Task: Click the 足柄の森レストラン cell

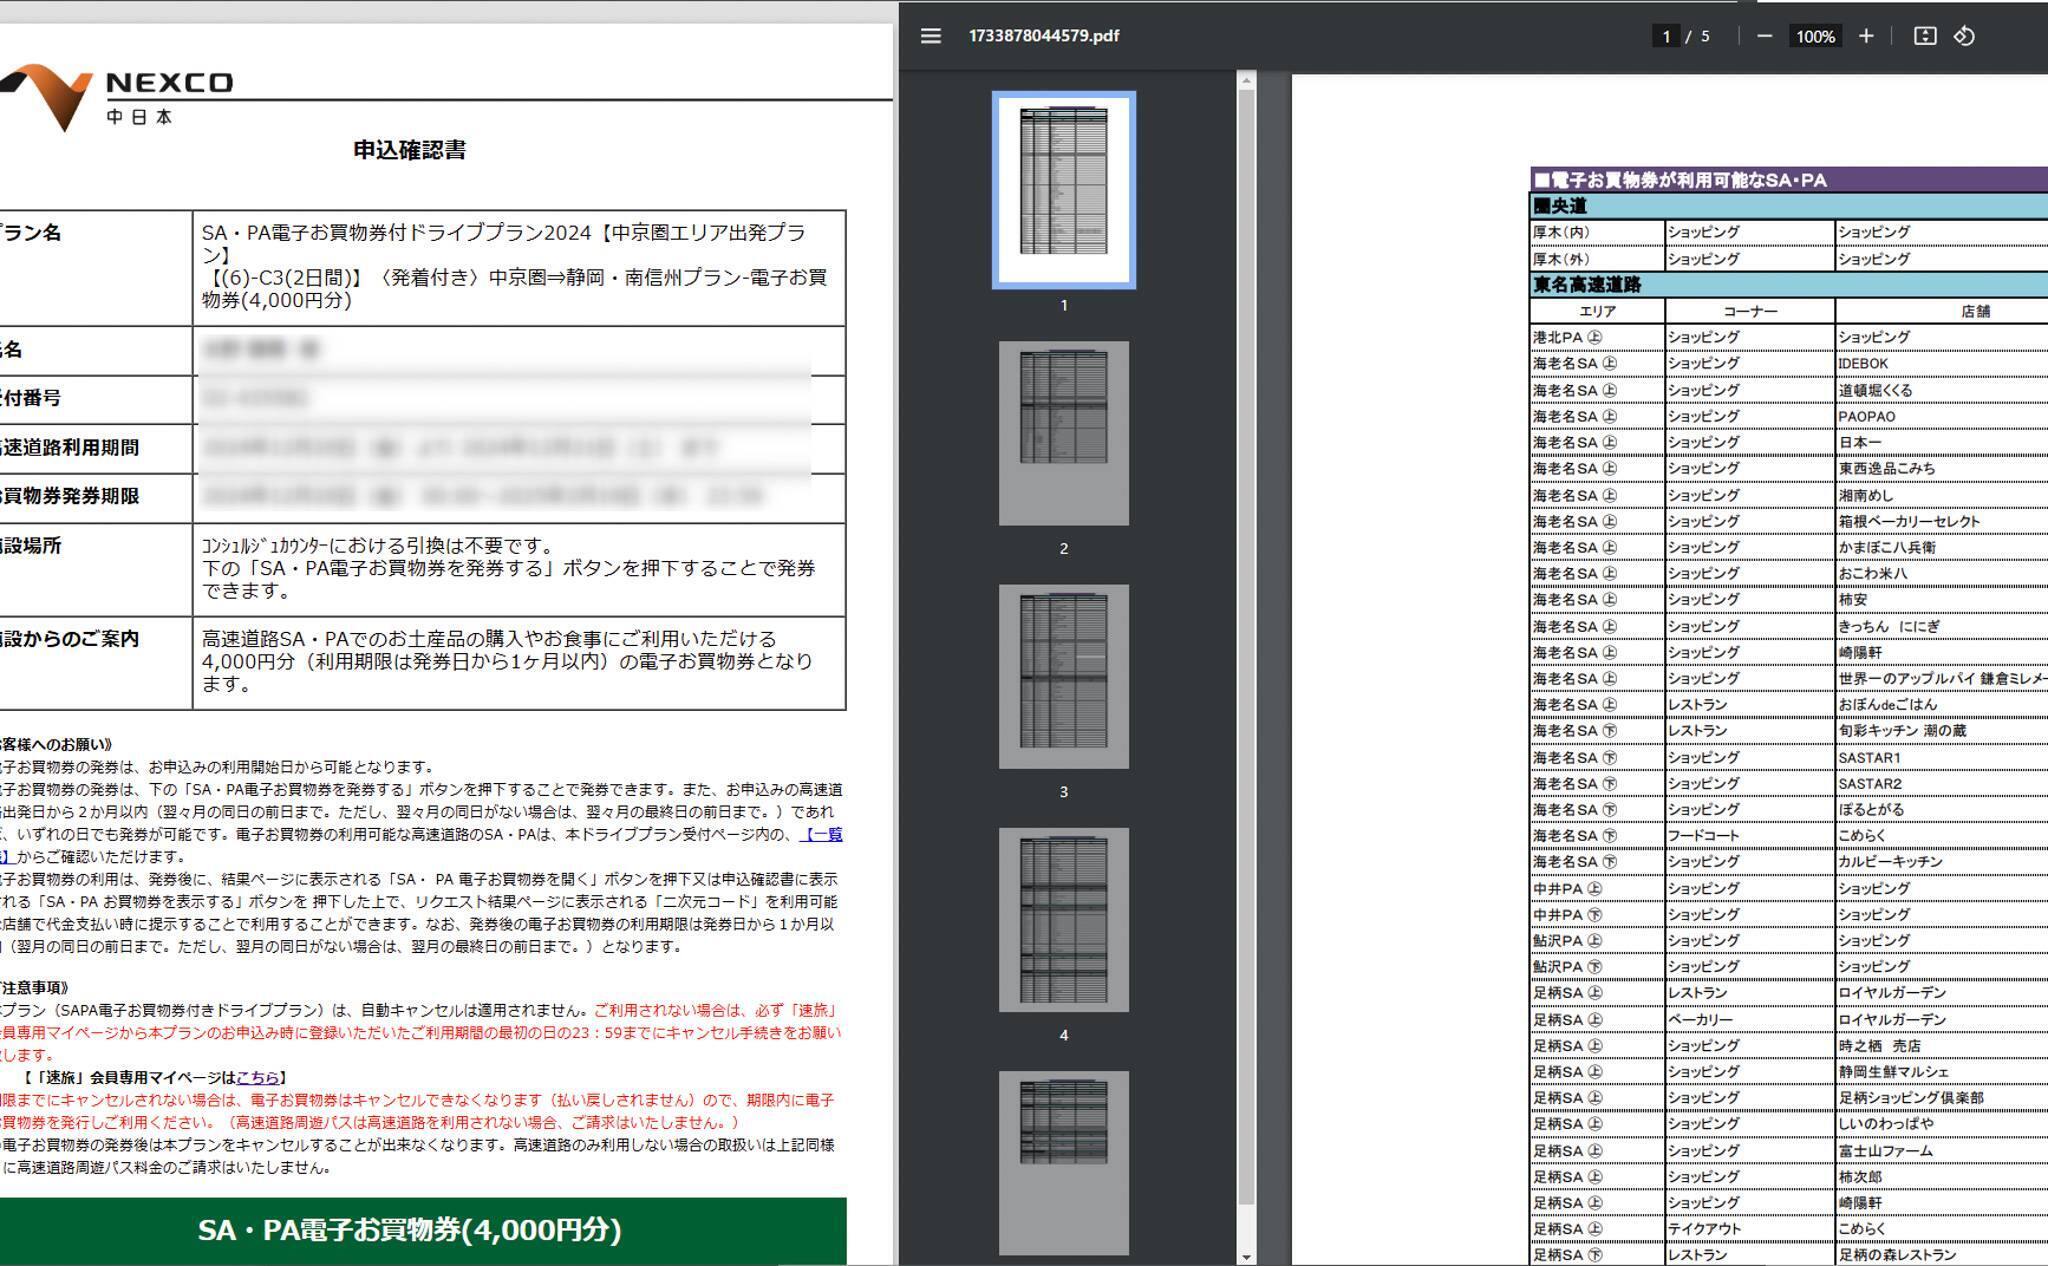Action: 1942,1254
